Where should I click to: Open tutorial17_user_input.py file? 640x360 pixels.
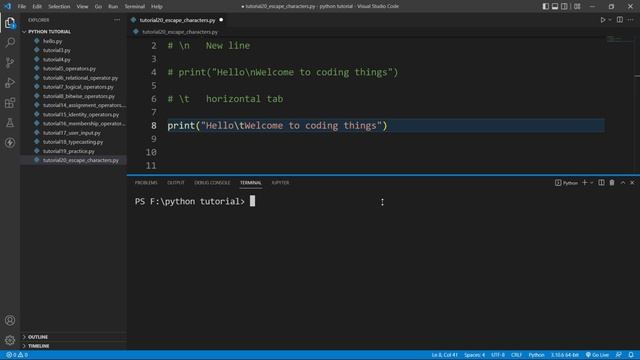72,133
